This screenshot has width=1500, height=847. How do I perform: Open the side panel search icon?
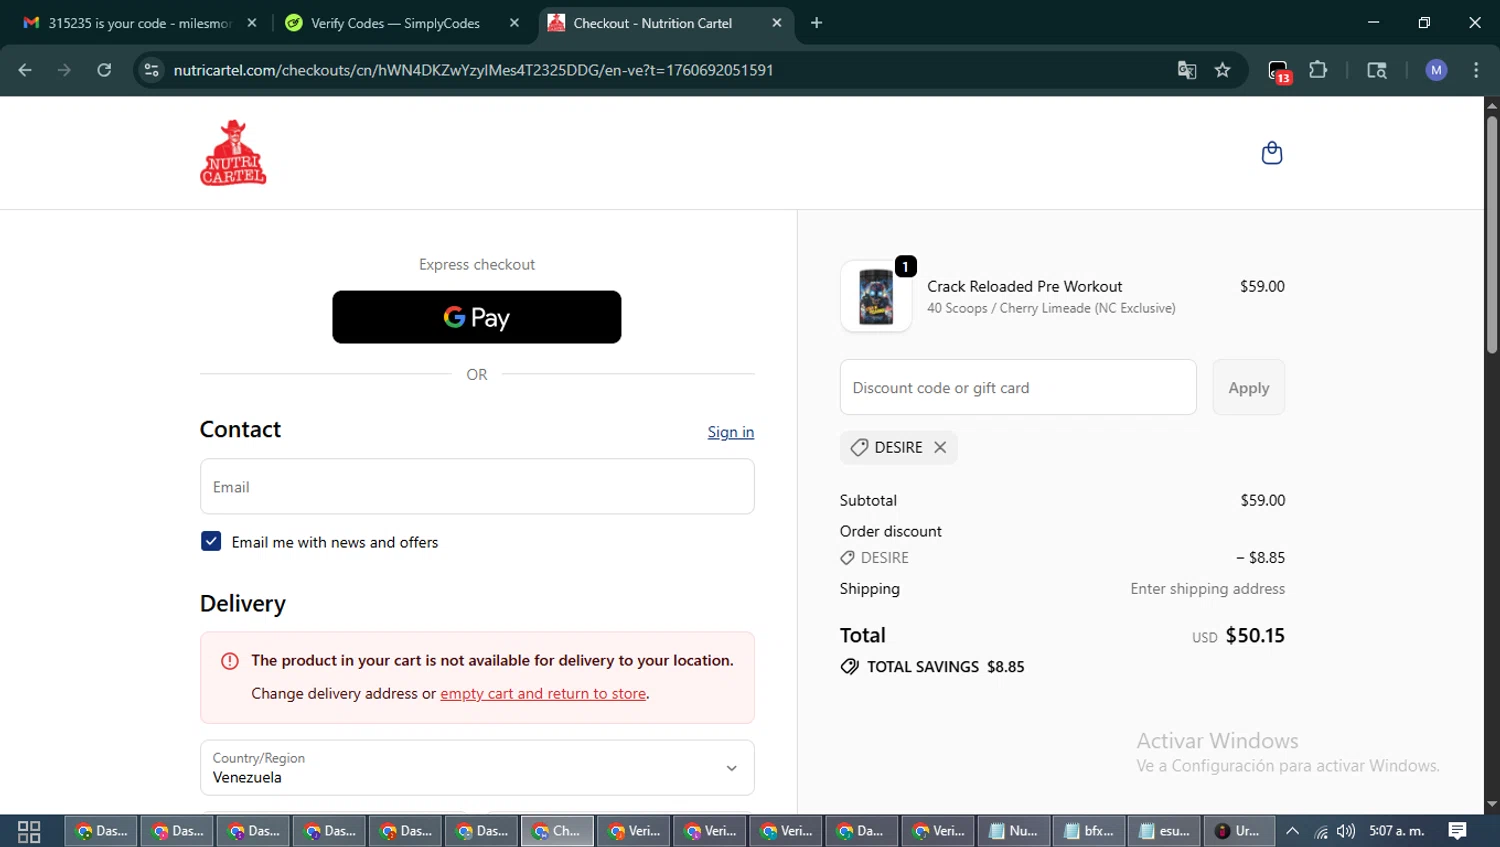(1377, 70)
